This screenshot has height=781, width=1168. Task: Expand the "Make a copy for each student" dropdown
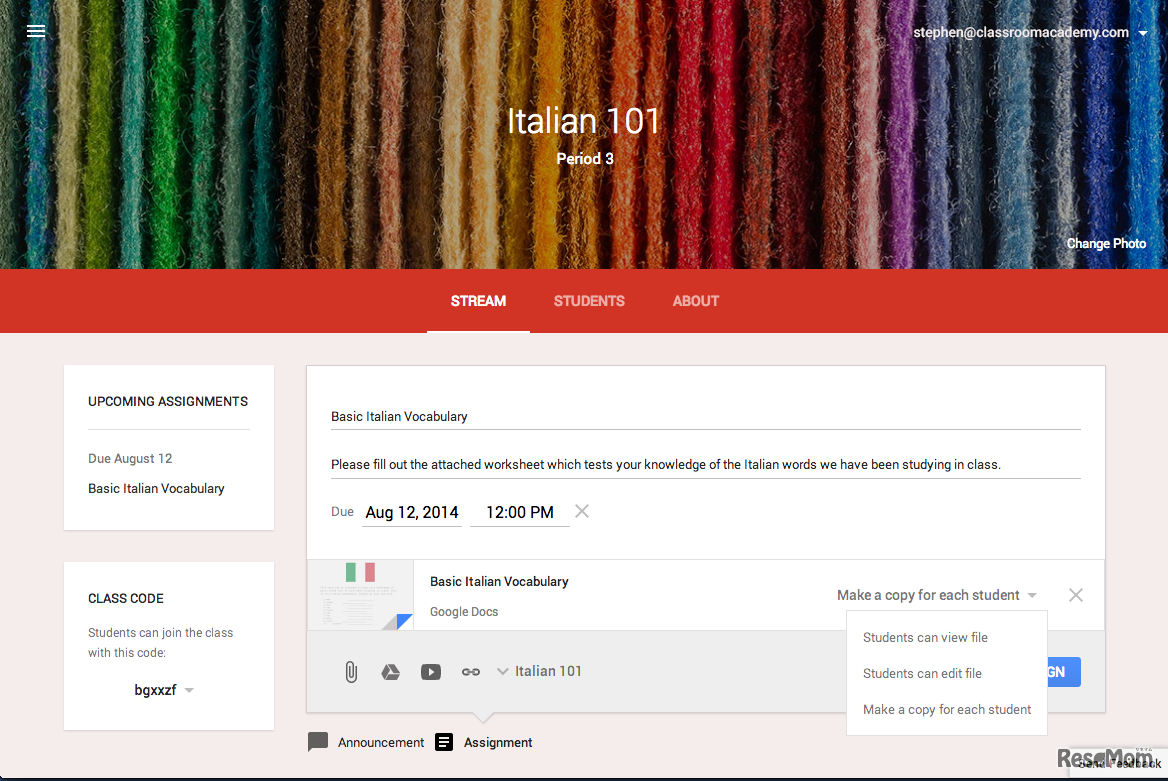coord(1030,594)
